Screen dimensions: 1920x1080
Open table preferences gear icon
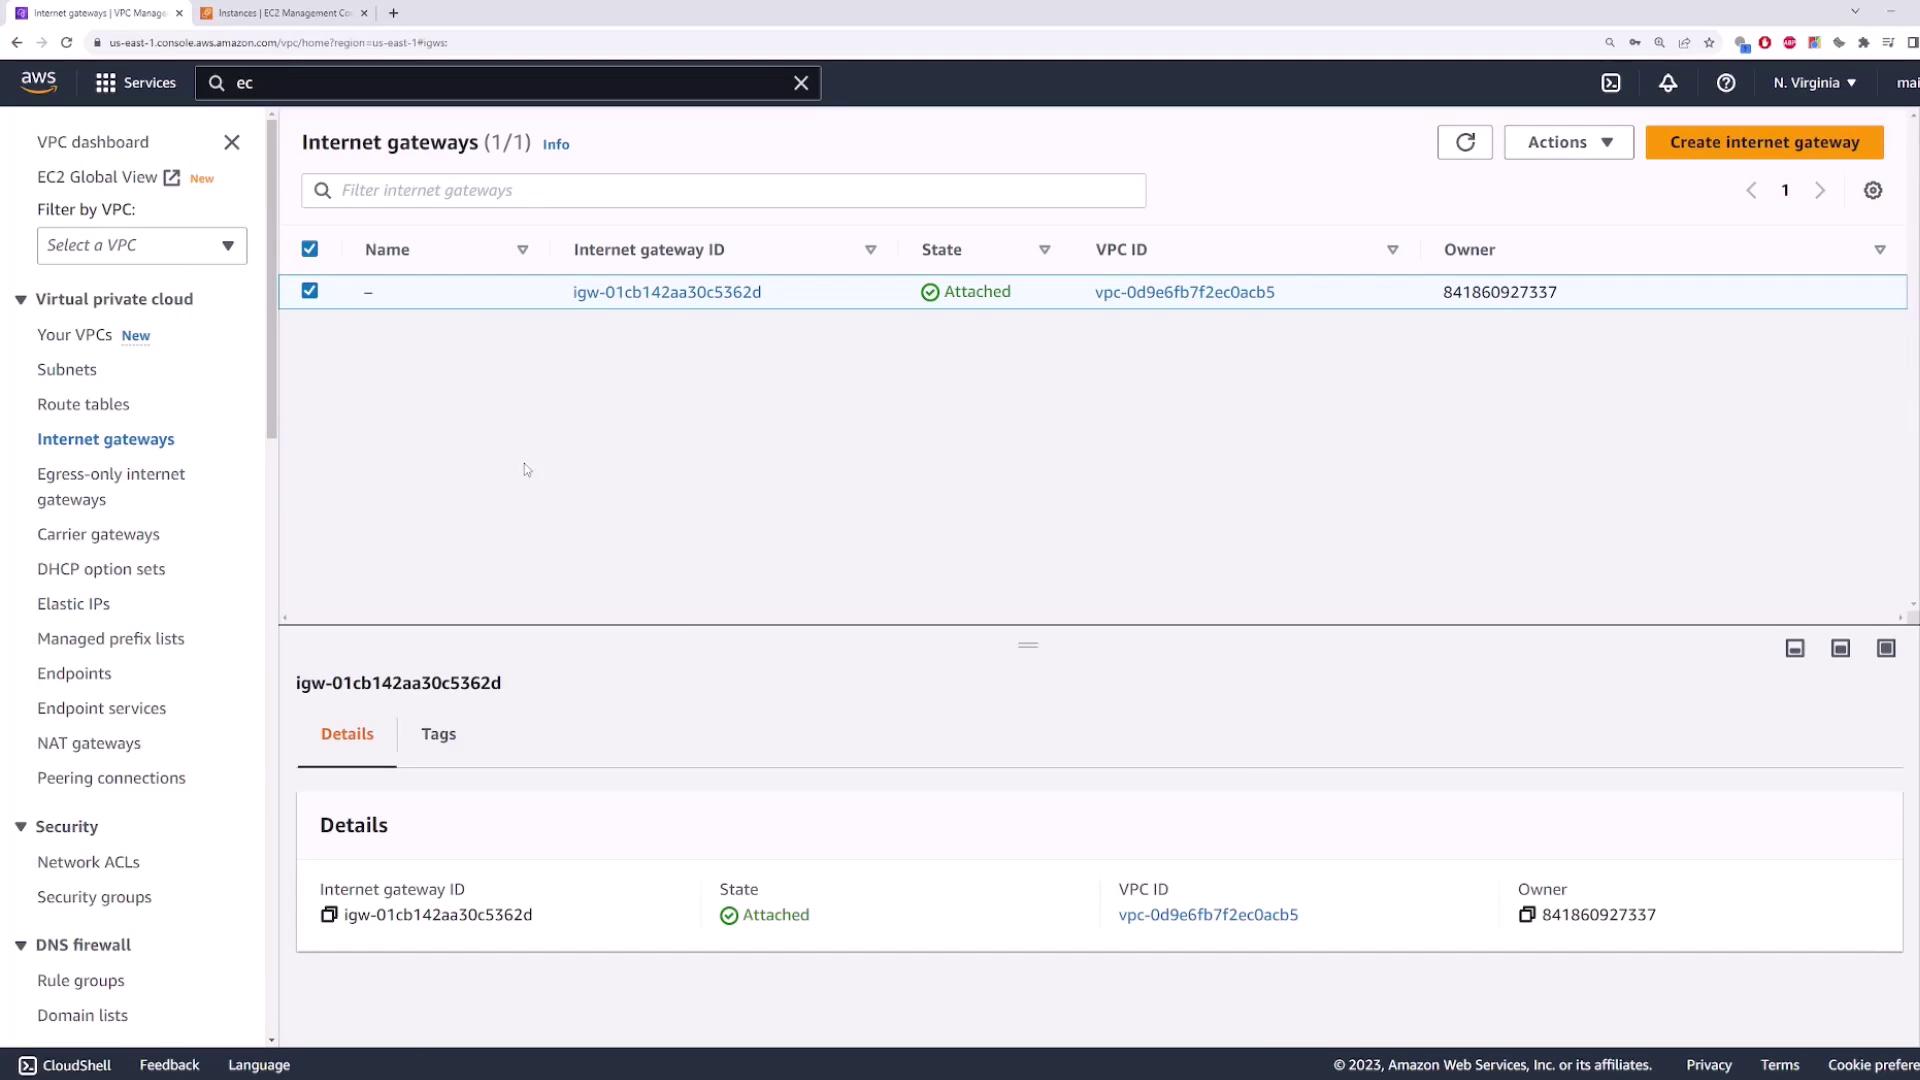[1873, 190]
